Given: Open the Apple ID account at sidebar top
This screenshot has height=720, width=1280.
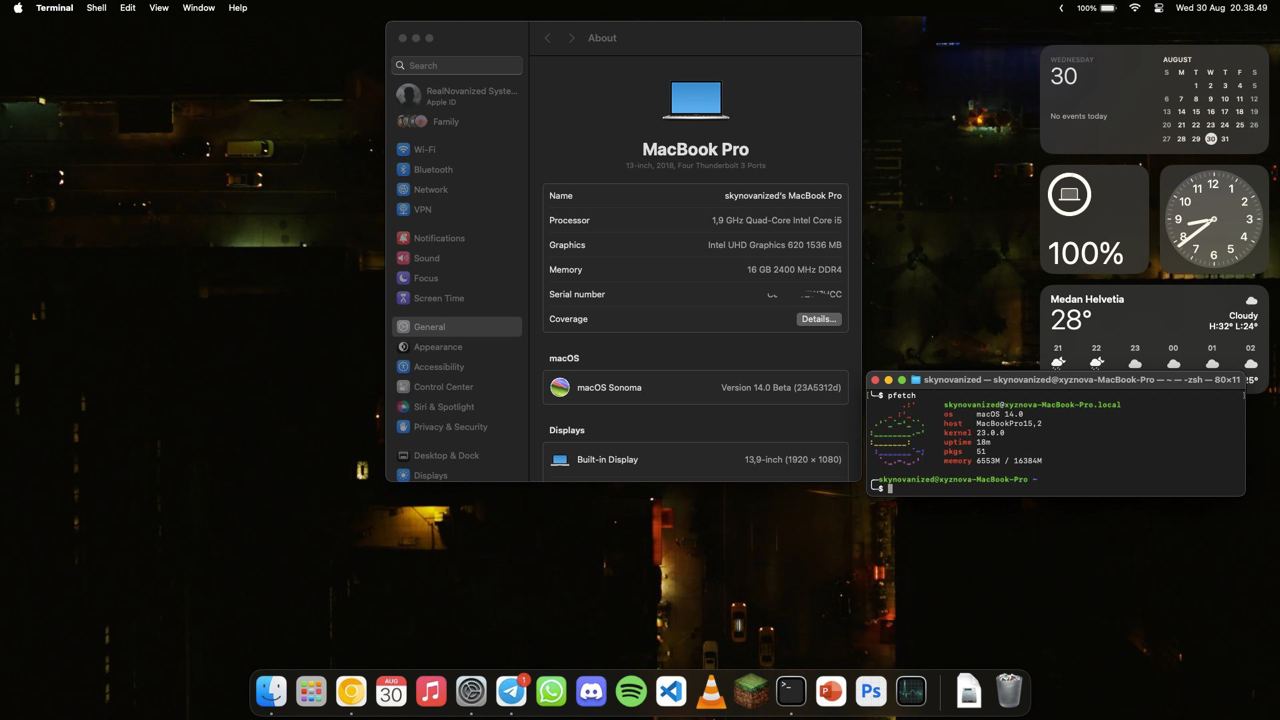Looking at the screenshot, I should point(457,95).
